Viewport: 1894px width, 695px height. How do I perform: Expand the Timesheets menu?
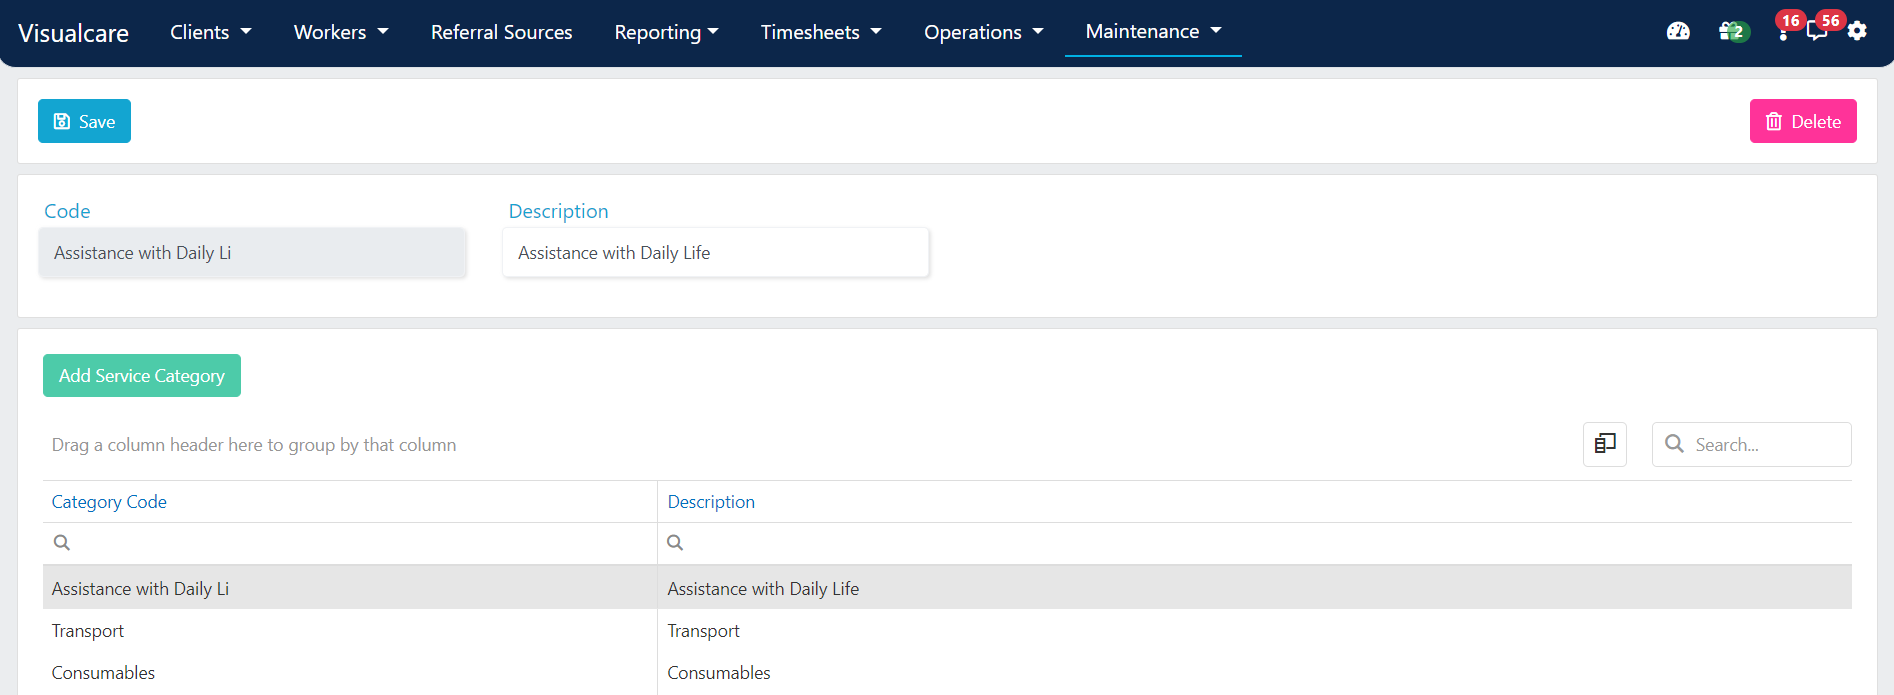821,32
